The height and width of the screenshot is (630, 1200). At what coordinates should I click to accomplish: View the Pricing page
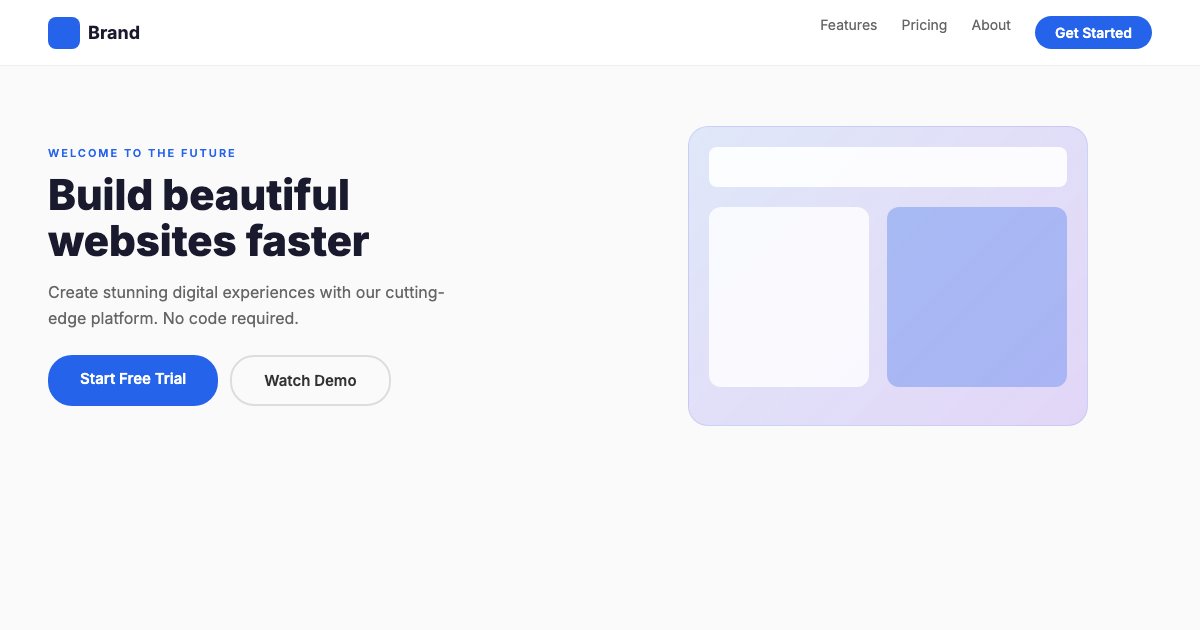tap(924, 25)
